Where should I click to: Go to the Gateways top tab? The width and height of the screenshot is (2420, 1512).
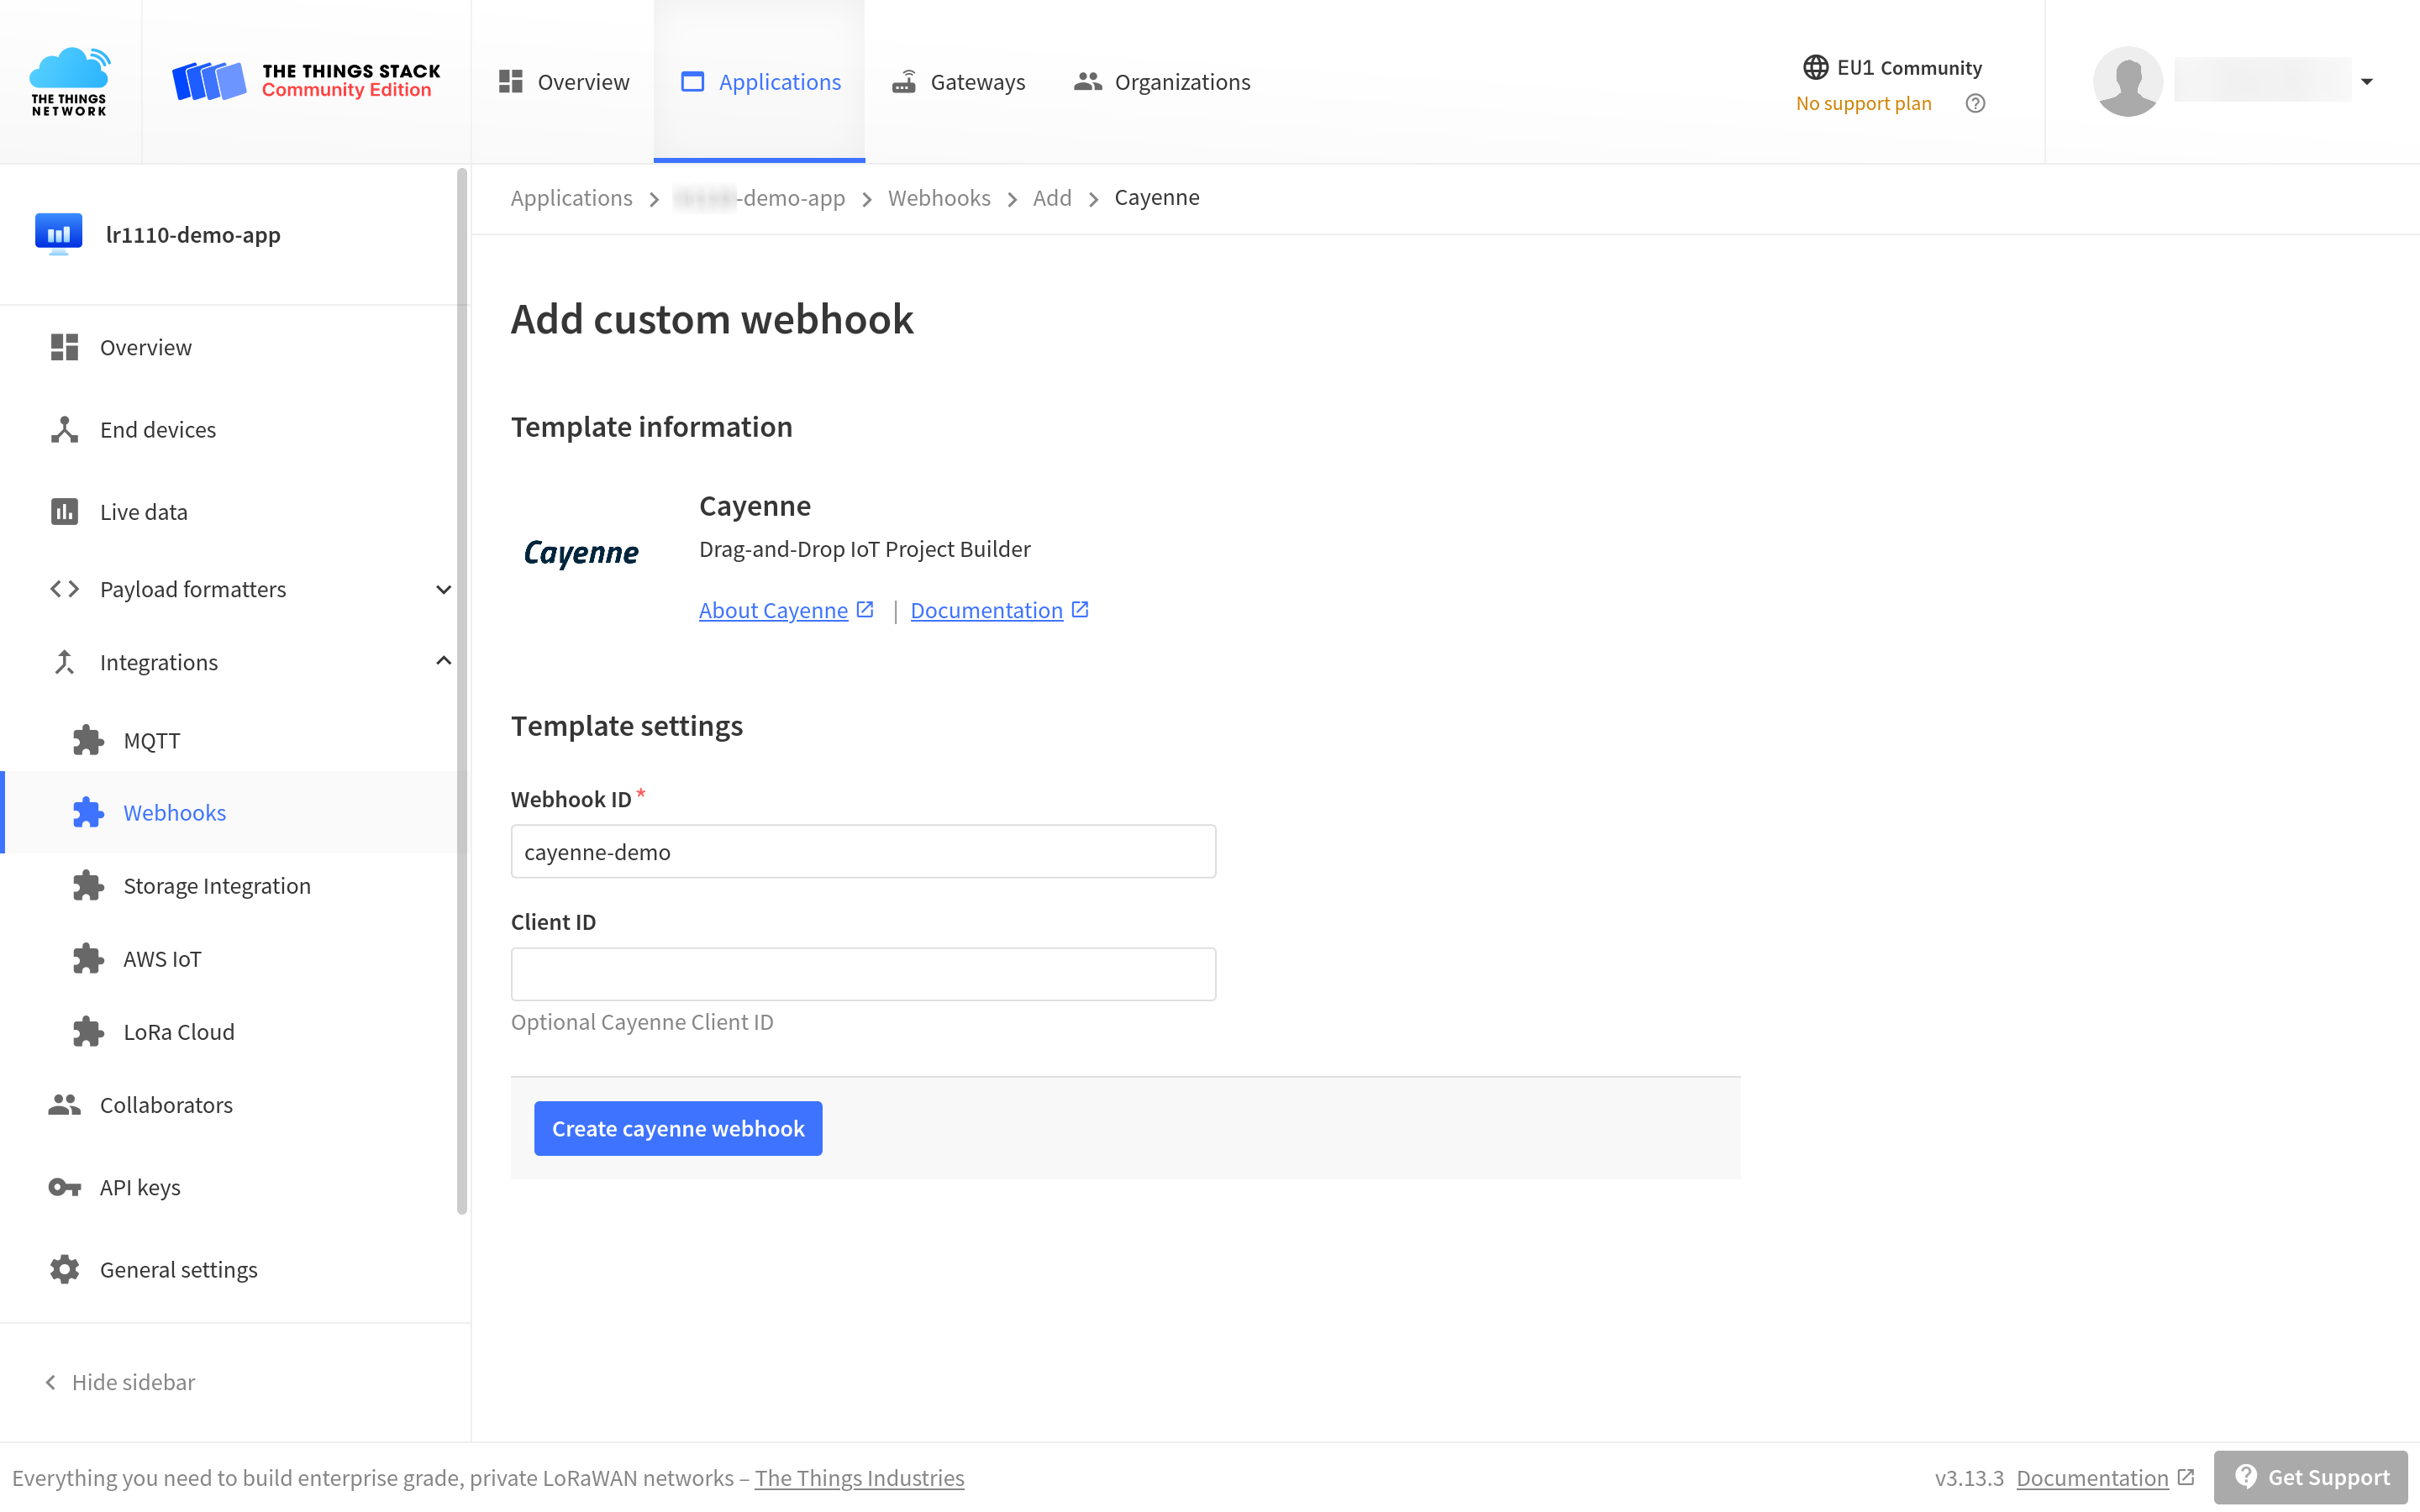[958, 82]
